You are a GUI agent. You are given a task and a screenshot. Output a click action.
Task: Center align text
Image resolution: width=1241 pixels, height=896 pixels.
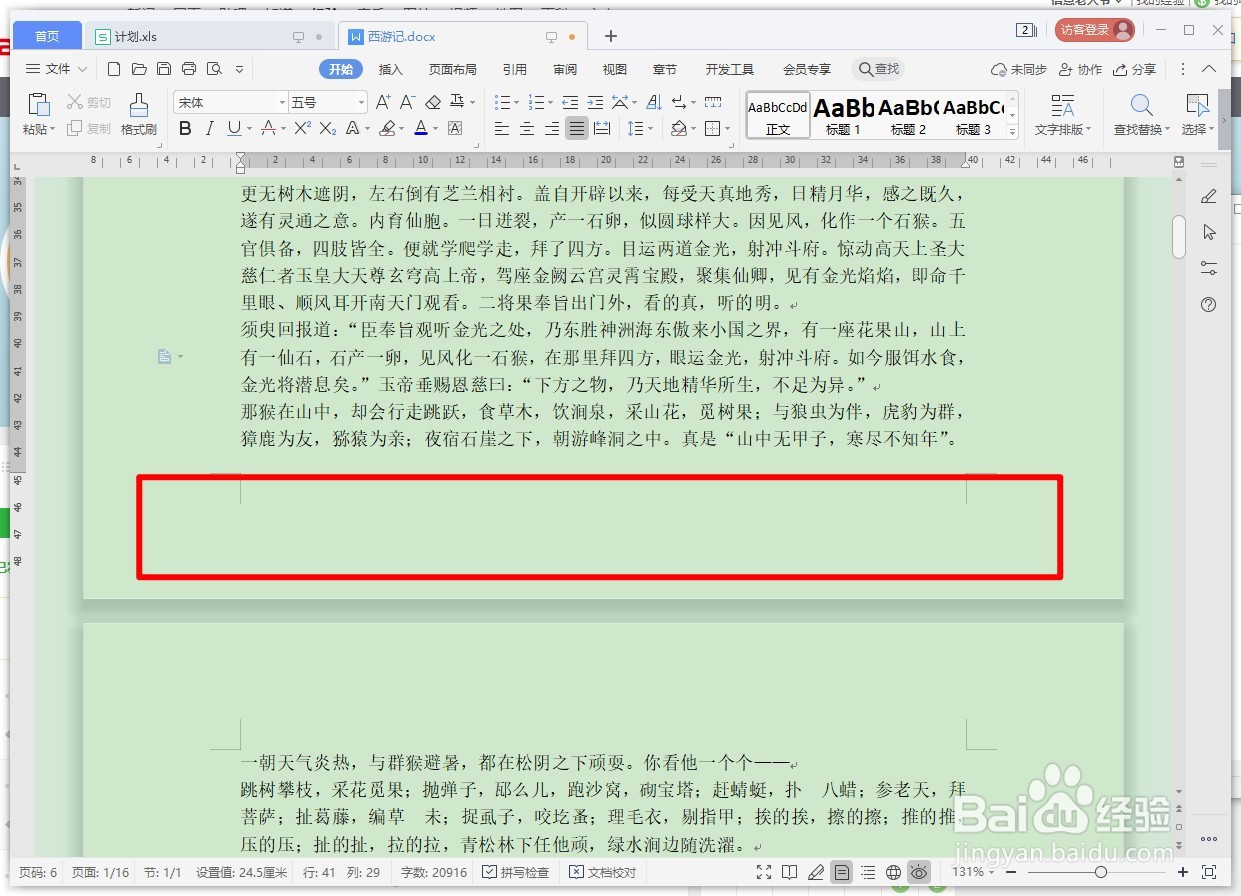coord(527,128)
